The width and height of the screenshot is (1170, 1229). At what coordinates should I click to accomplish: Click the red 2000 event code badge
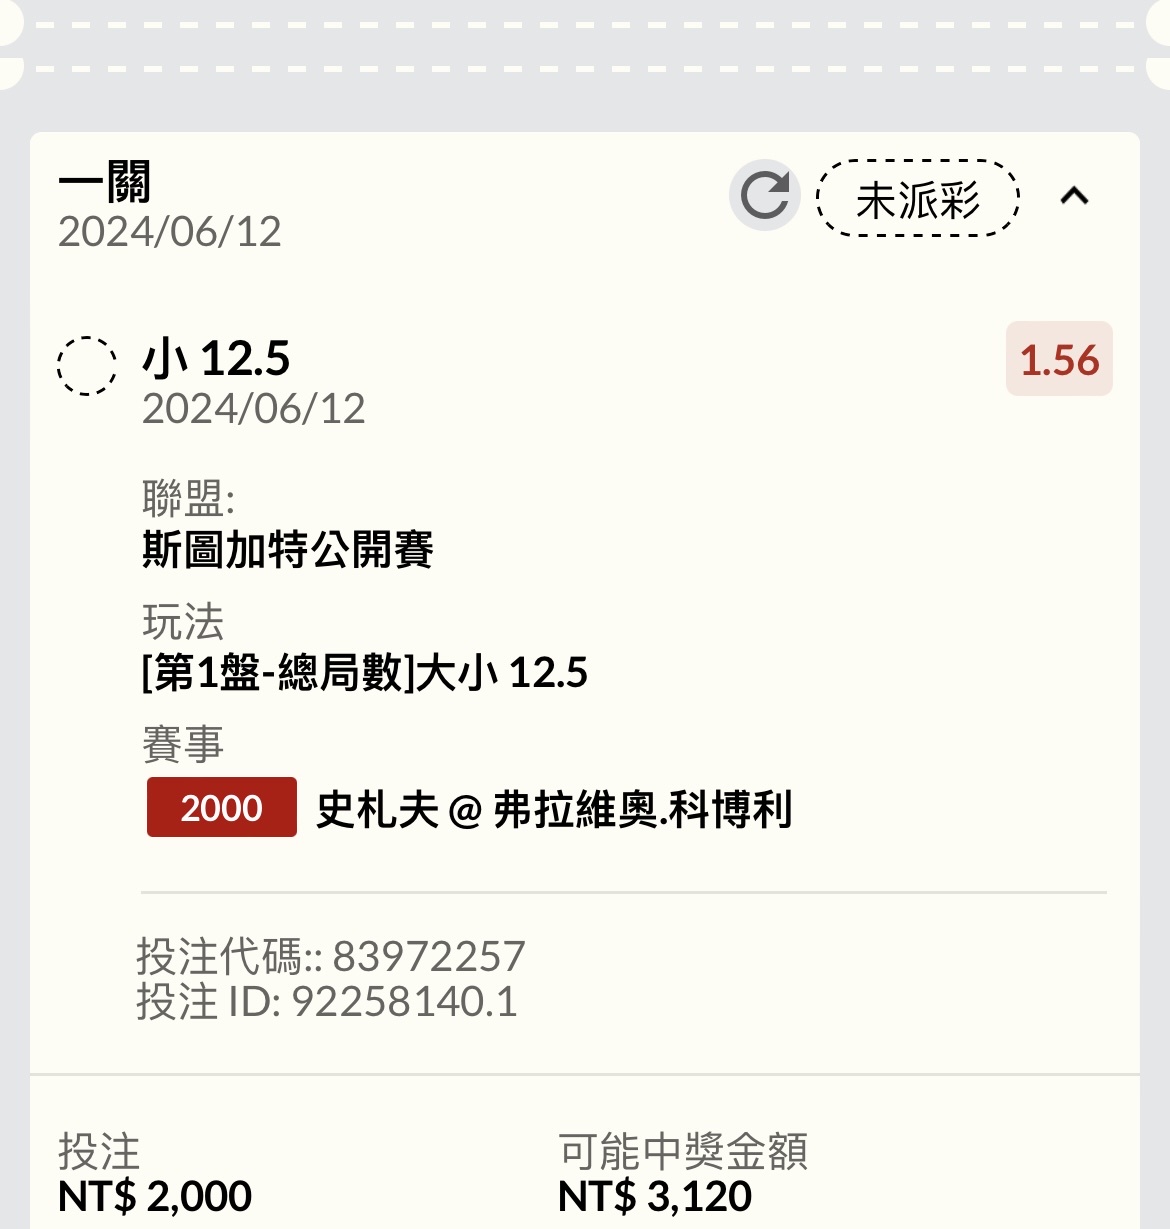tap(222, 807)
